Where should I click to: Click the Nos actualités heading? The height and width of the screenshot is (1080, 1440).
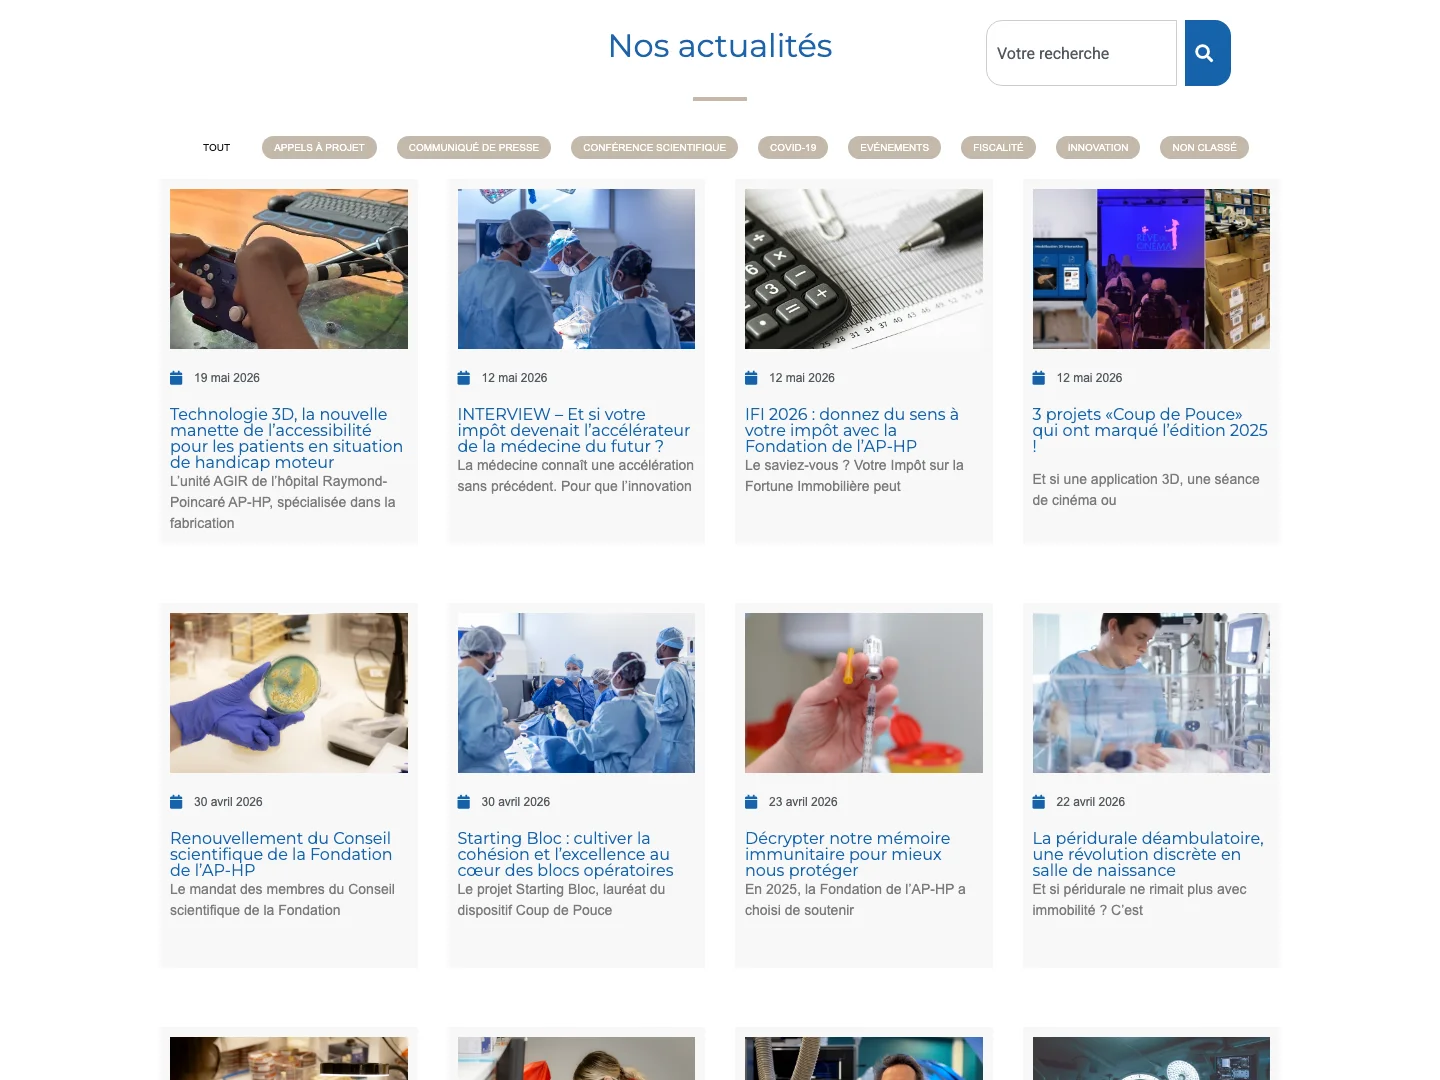pos(720,46)
